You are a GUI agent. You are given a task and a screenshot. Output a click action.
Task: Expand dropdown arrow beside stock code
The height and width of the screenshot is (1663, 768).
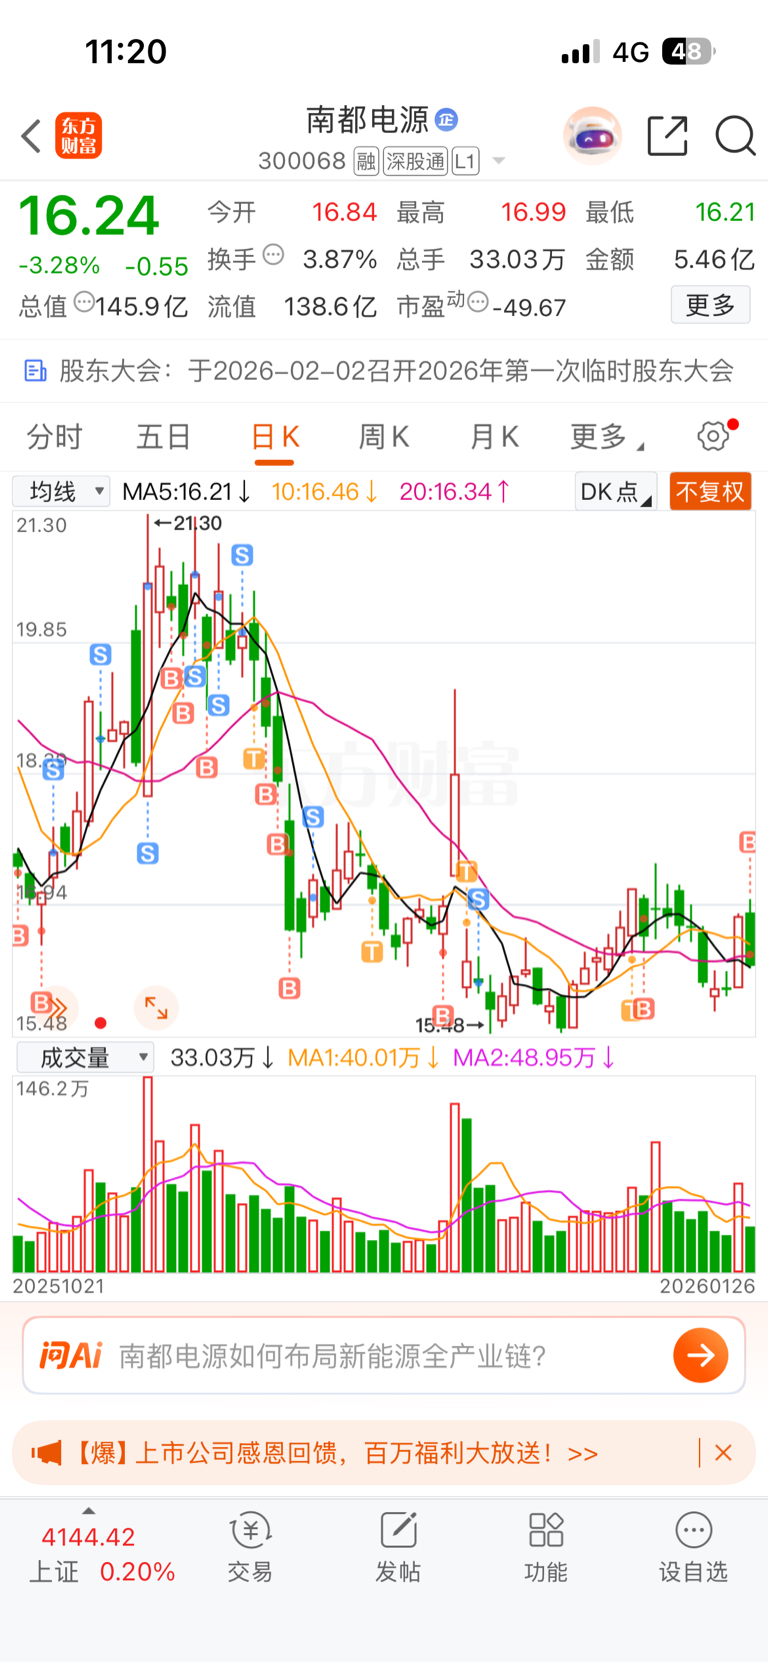pos(499,161)
